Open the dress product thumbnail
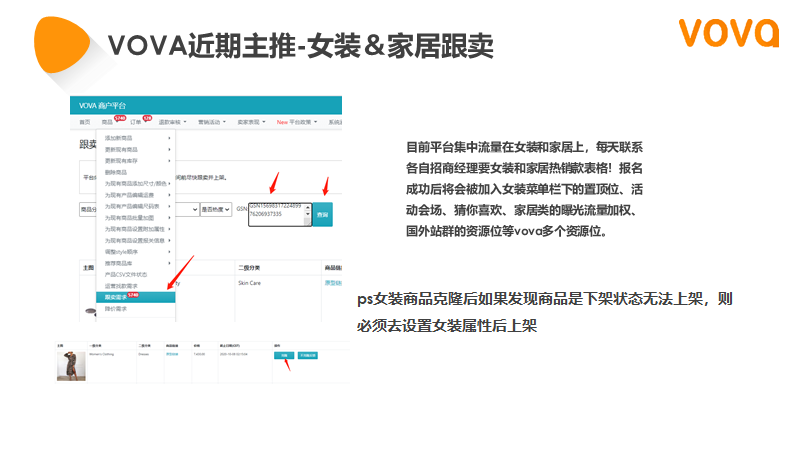 71,366
